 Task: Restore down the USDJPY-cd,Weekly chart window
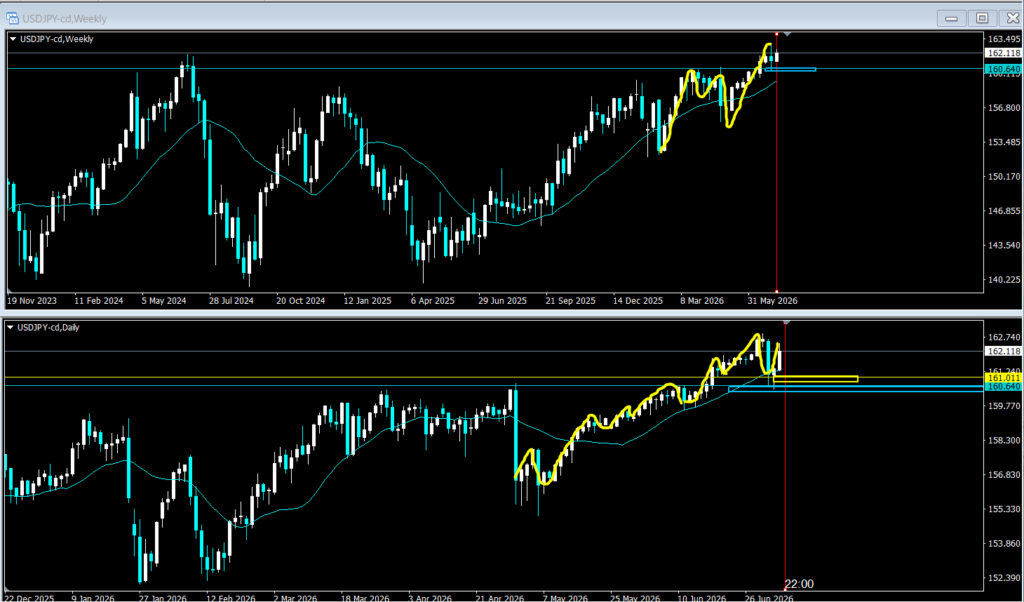tap(982, 18)
